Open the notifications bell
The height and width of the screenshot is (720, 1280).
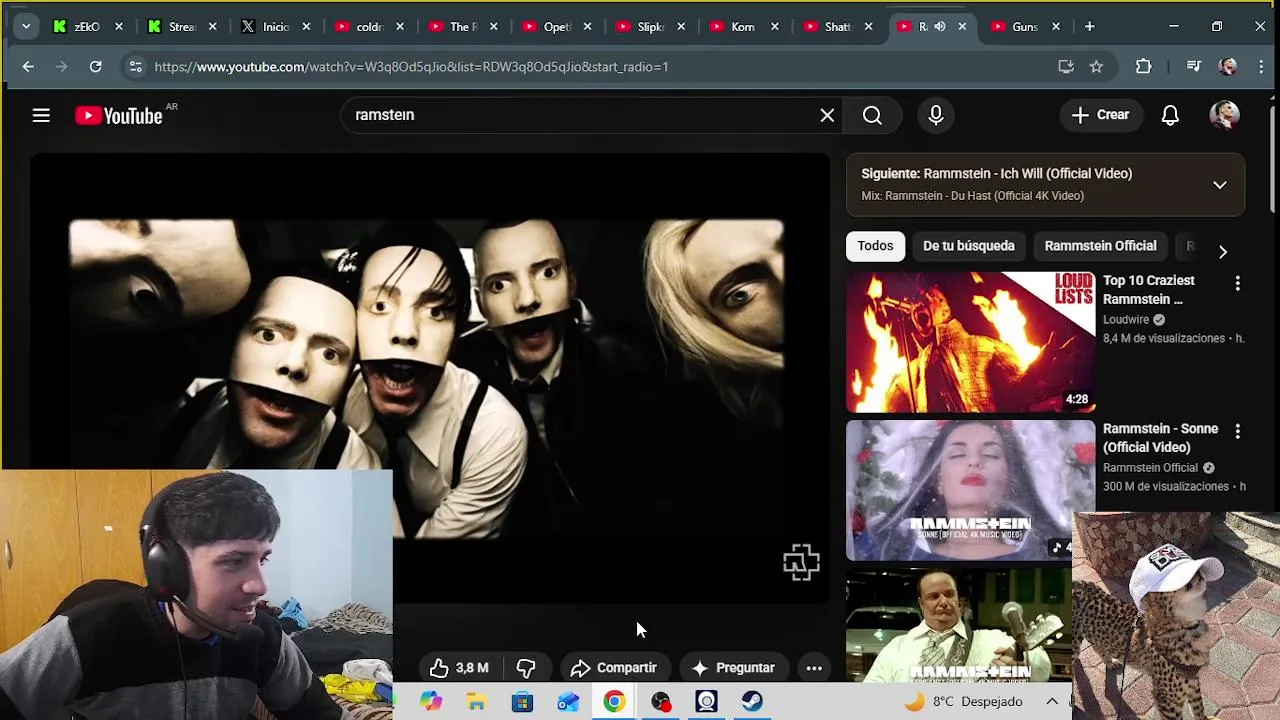click(x=1170, y=115)
